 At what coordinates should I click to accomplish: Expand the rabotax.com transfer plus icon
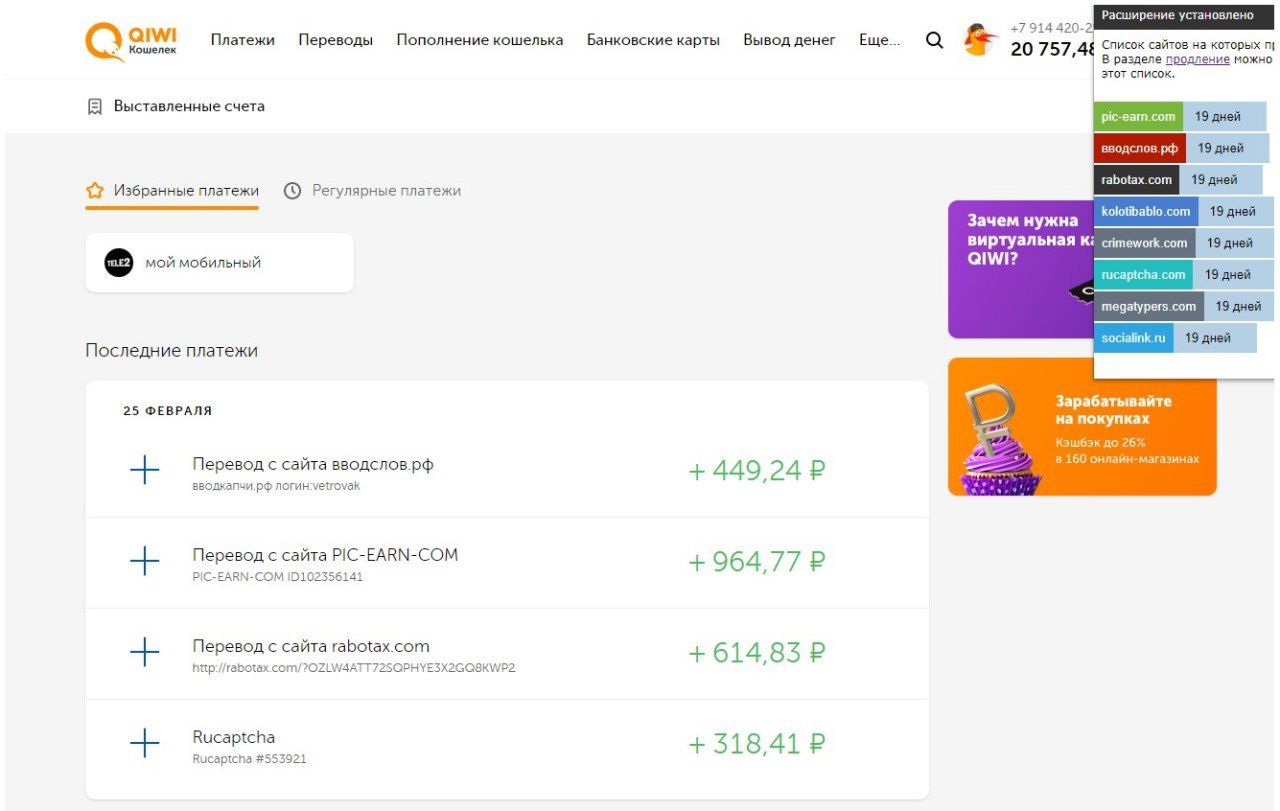point(145,653)
